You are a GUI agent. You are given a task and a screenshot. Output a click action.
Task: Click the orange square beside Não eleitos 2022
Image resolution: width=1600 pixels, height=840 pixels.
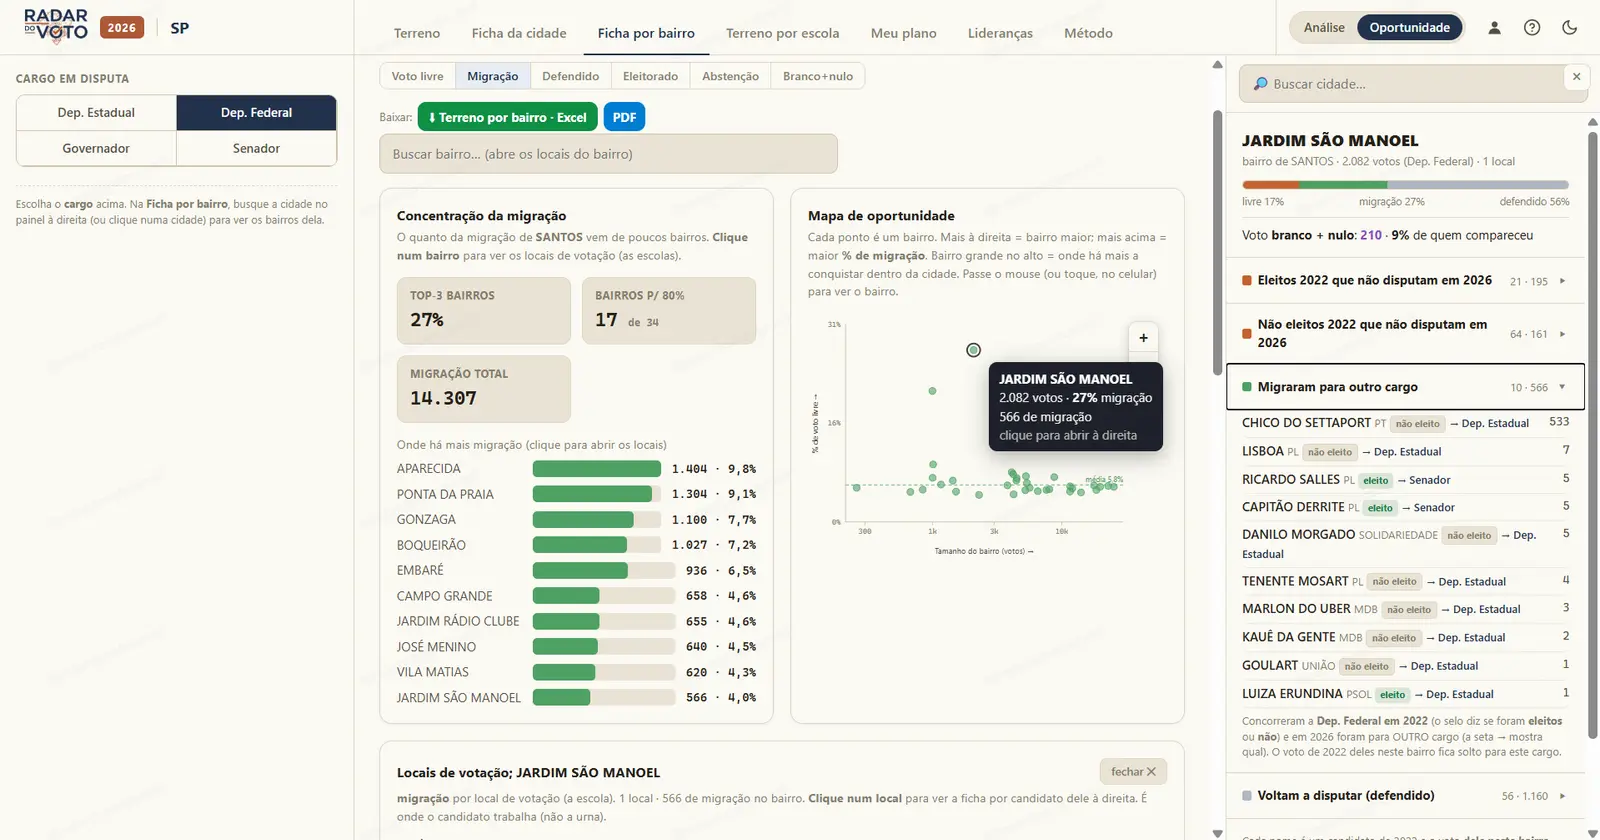(1247, 334)
